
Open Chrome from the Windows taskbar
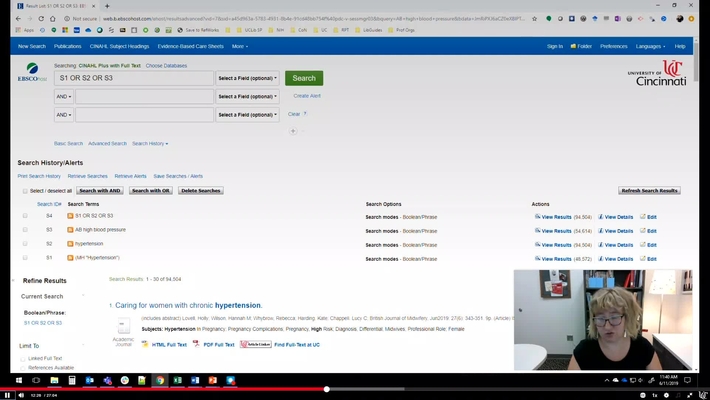160,380
